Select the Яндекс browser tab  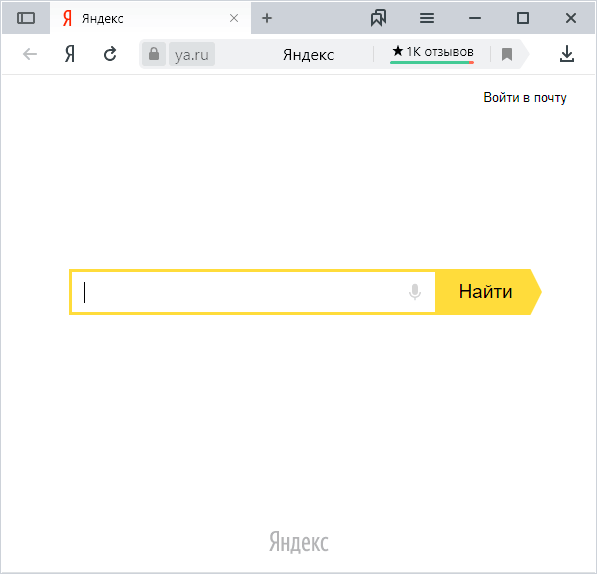150,18
